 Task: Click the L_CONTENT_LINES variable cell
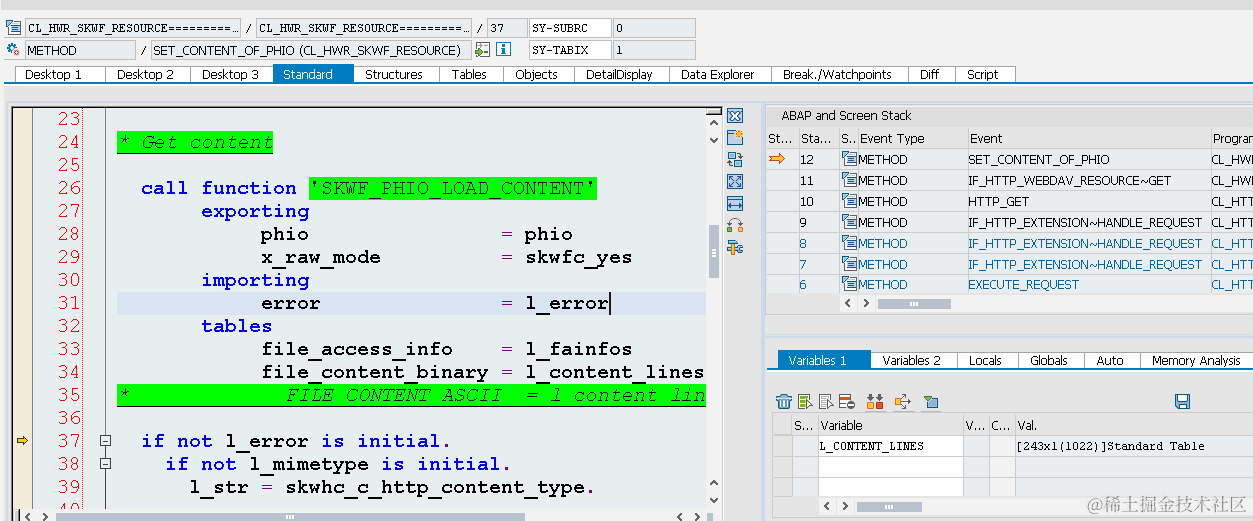pyautogui.click(x=890, y=446)
